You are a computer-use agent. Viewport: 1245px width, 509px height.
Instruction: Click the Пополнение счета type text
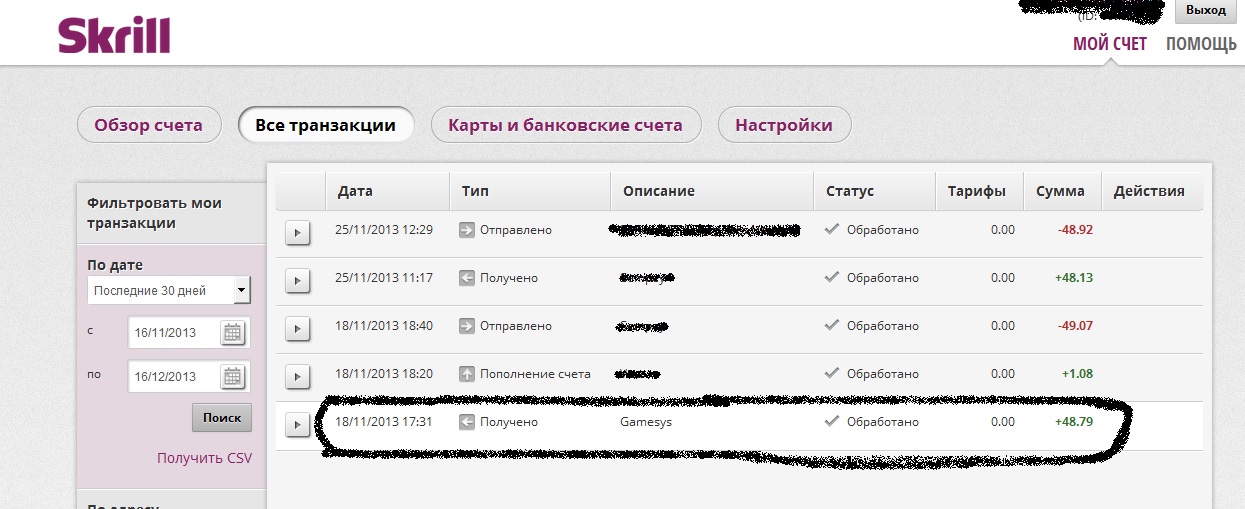pyautogui.click(x=535, y=374)
